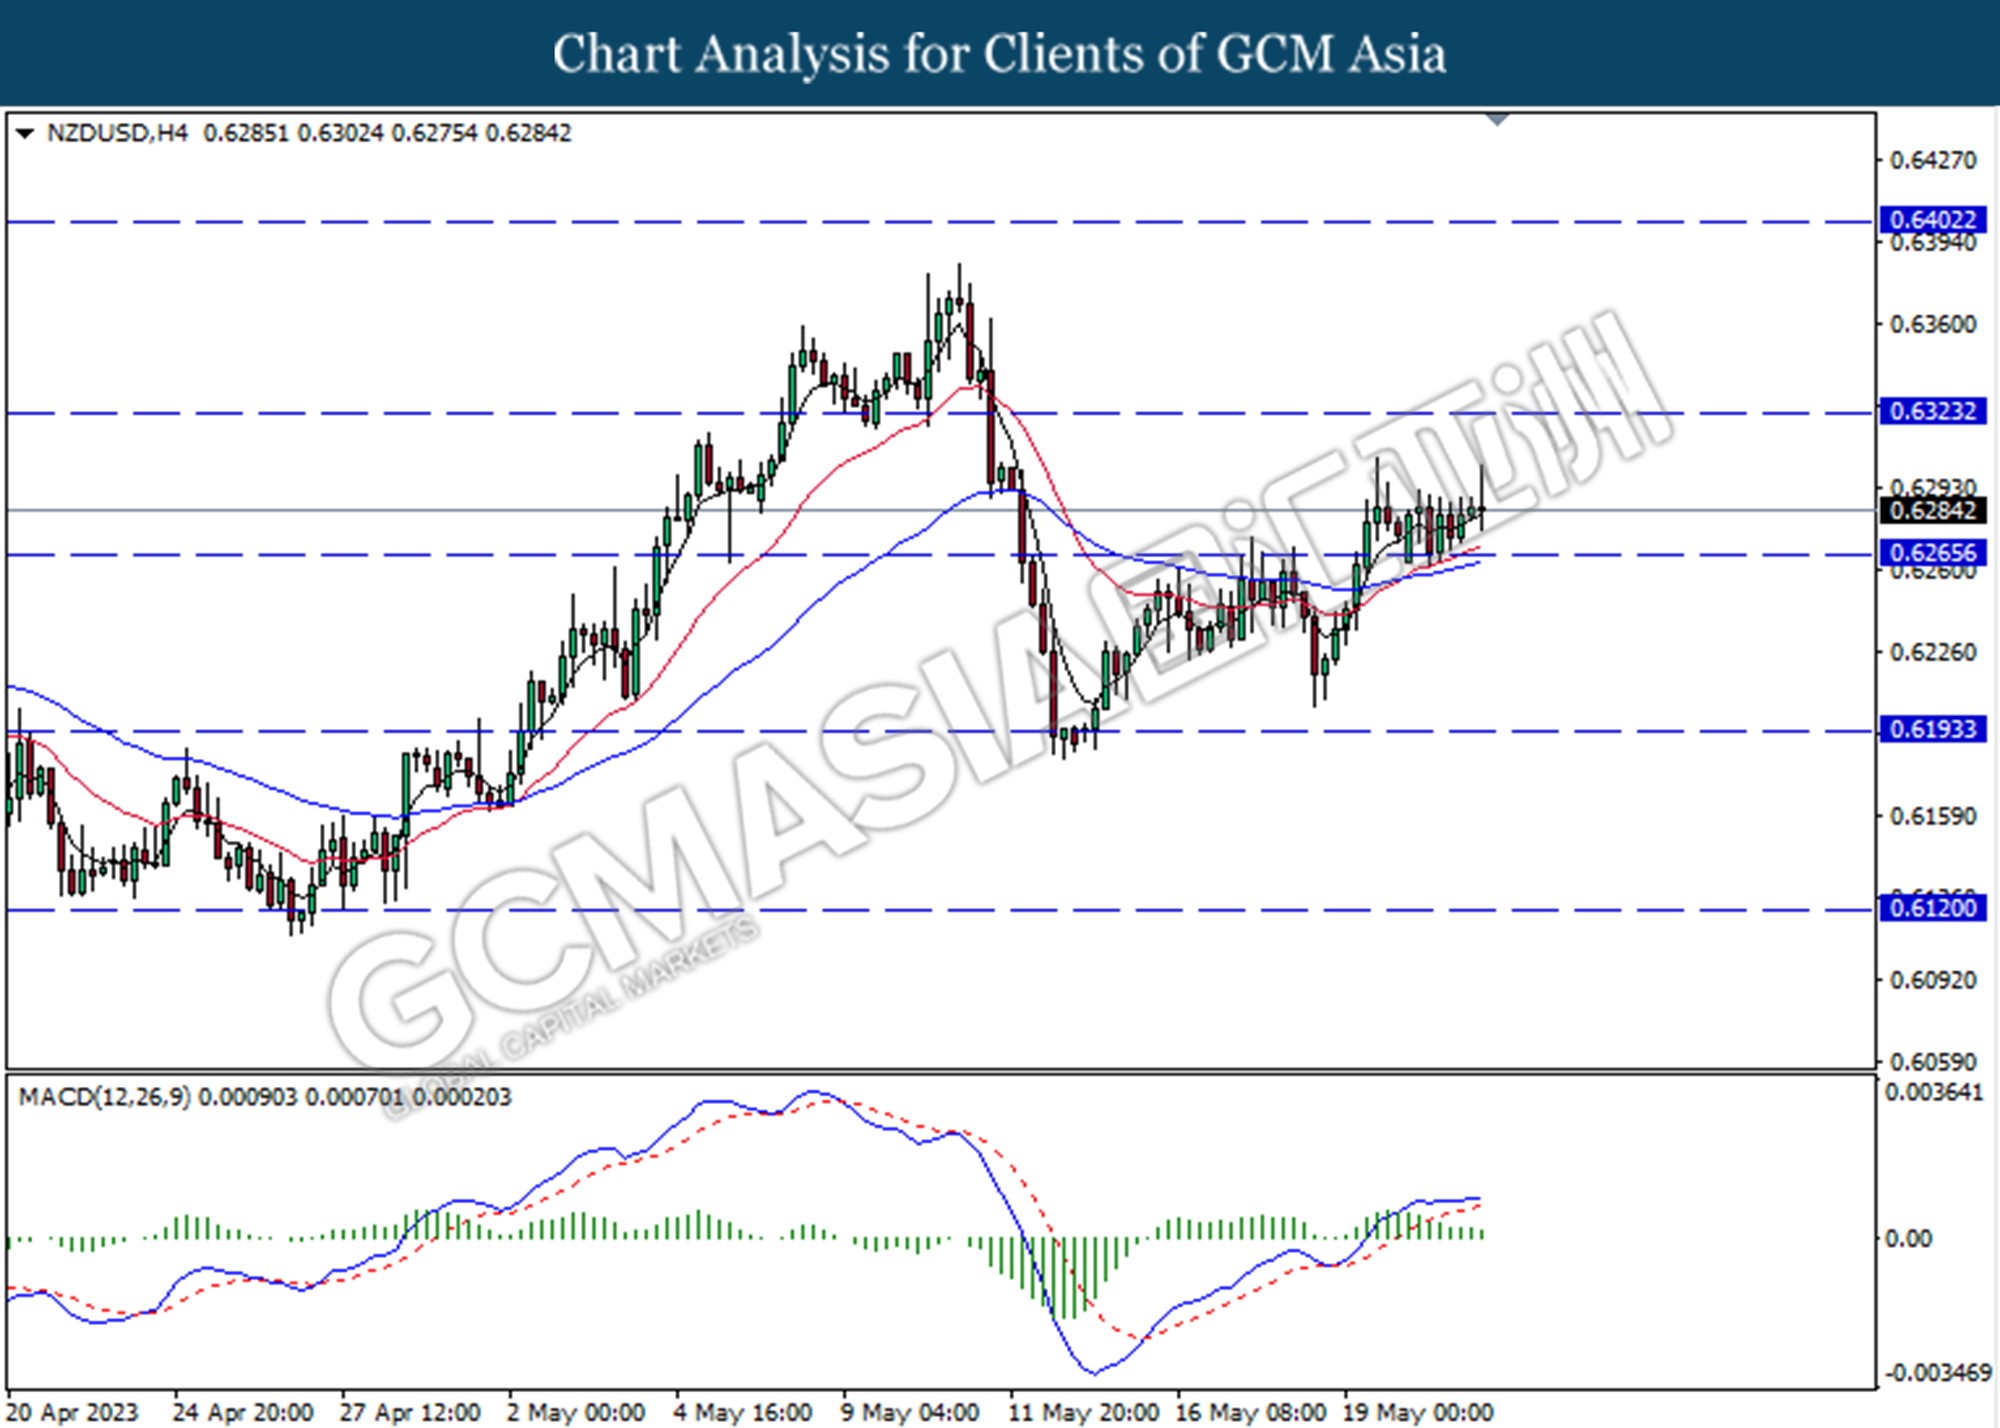Click the 0.62260 price axis value
The width and height of the screenshot is (2000, 1428).
1933,652
